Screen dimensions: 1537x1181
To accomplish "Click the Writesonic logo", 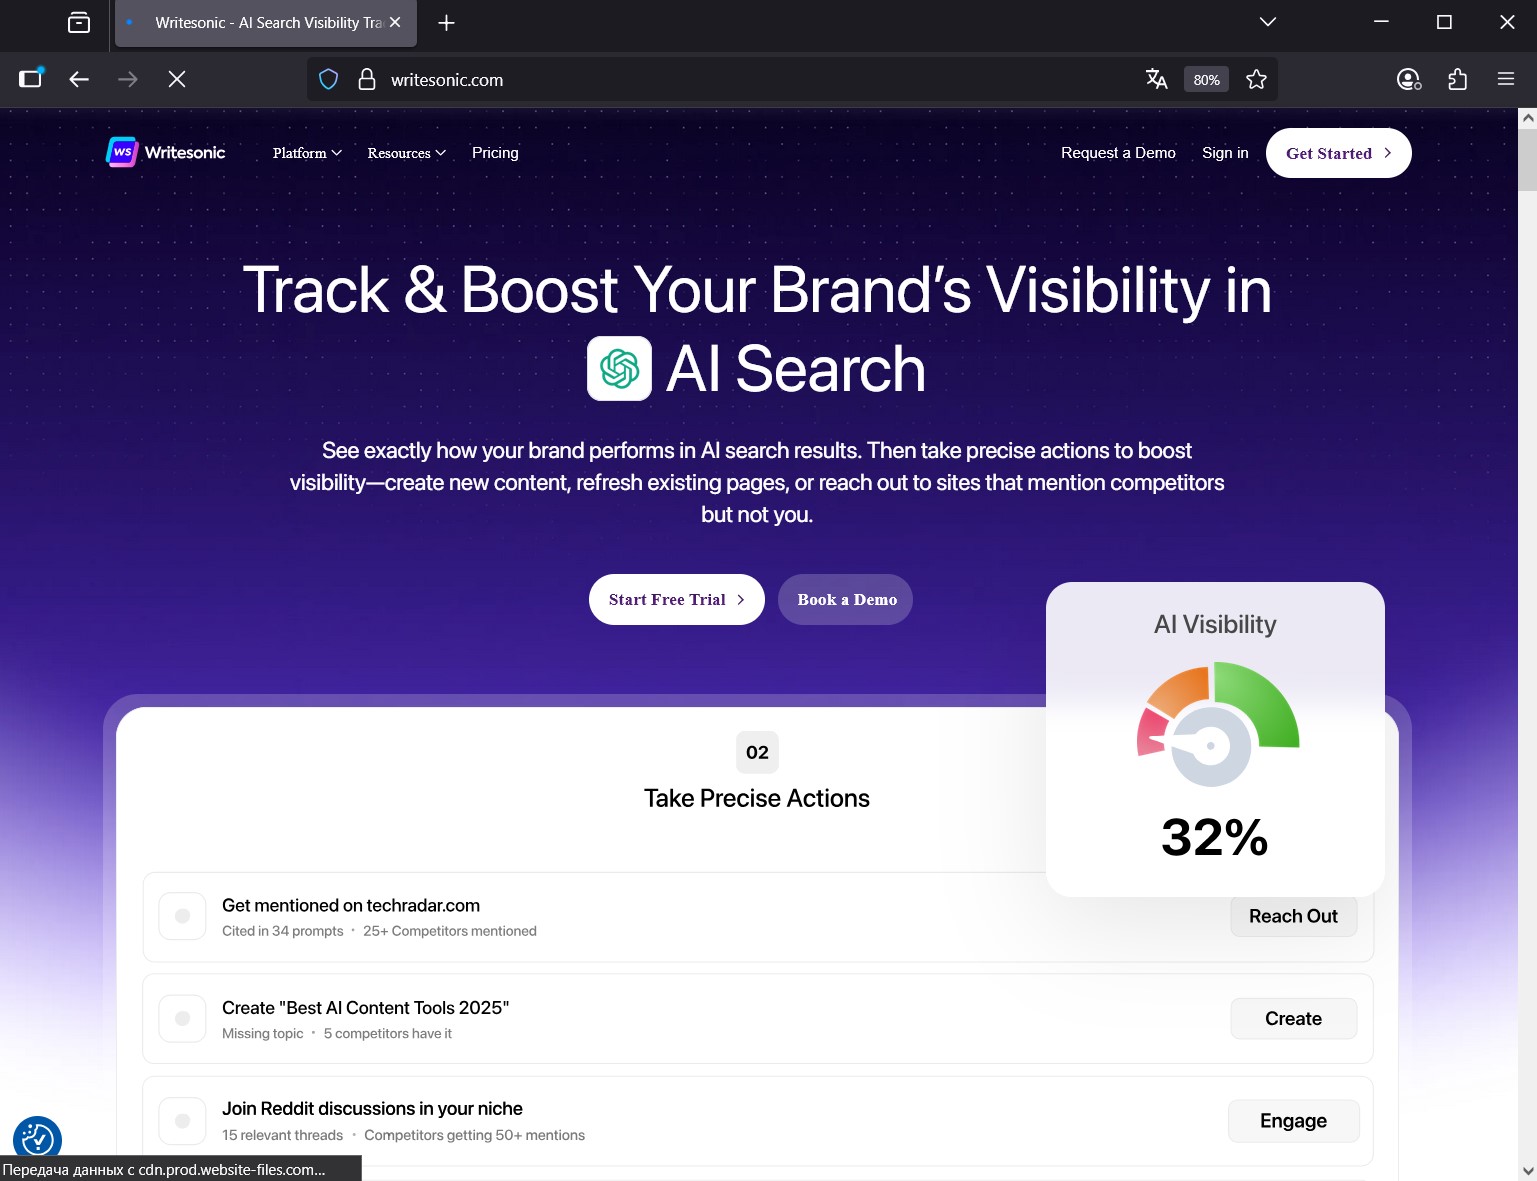I will [x=166, y=152].
